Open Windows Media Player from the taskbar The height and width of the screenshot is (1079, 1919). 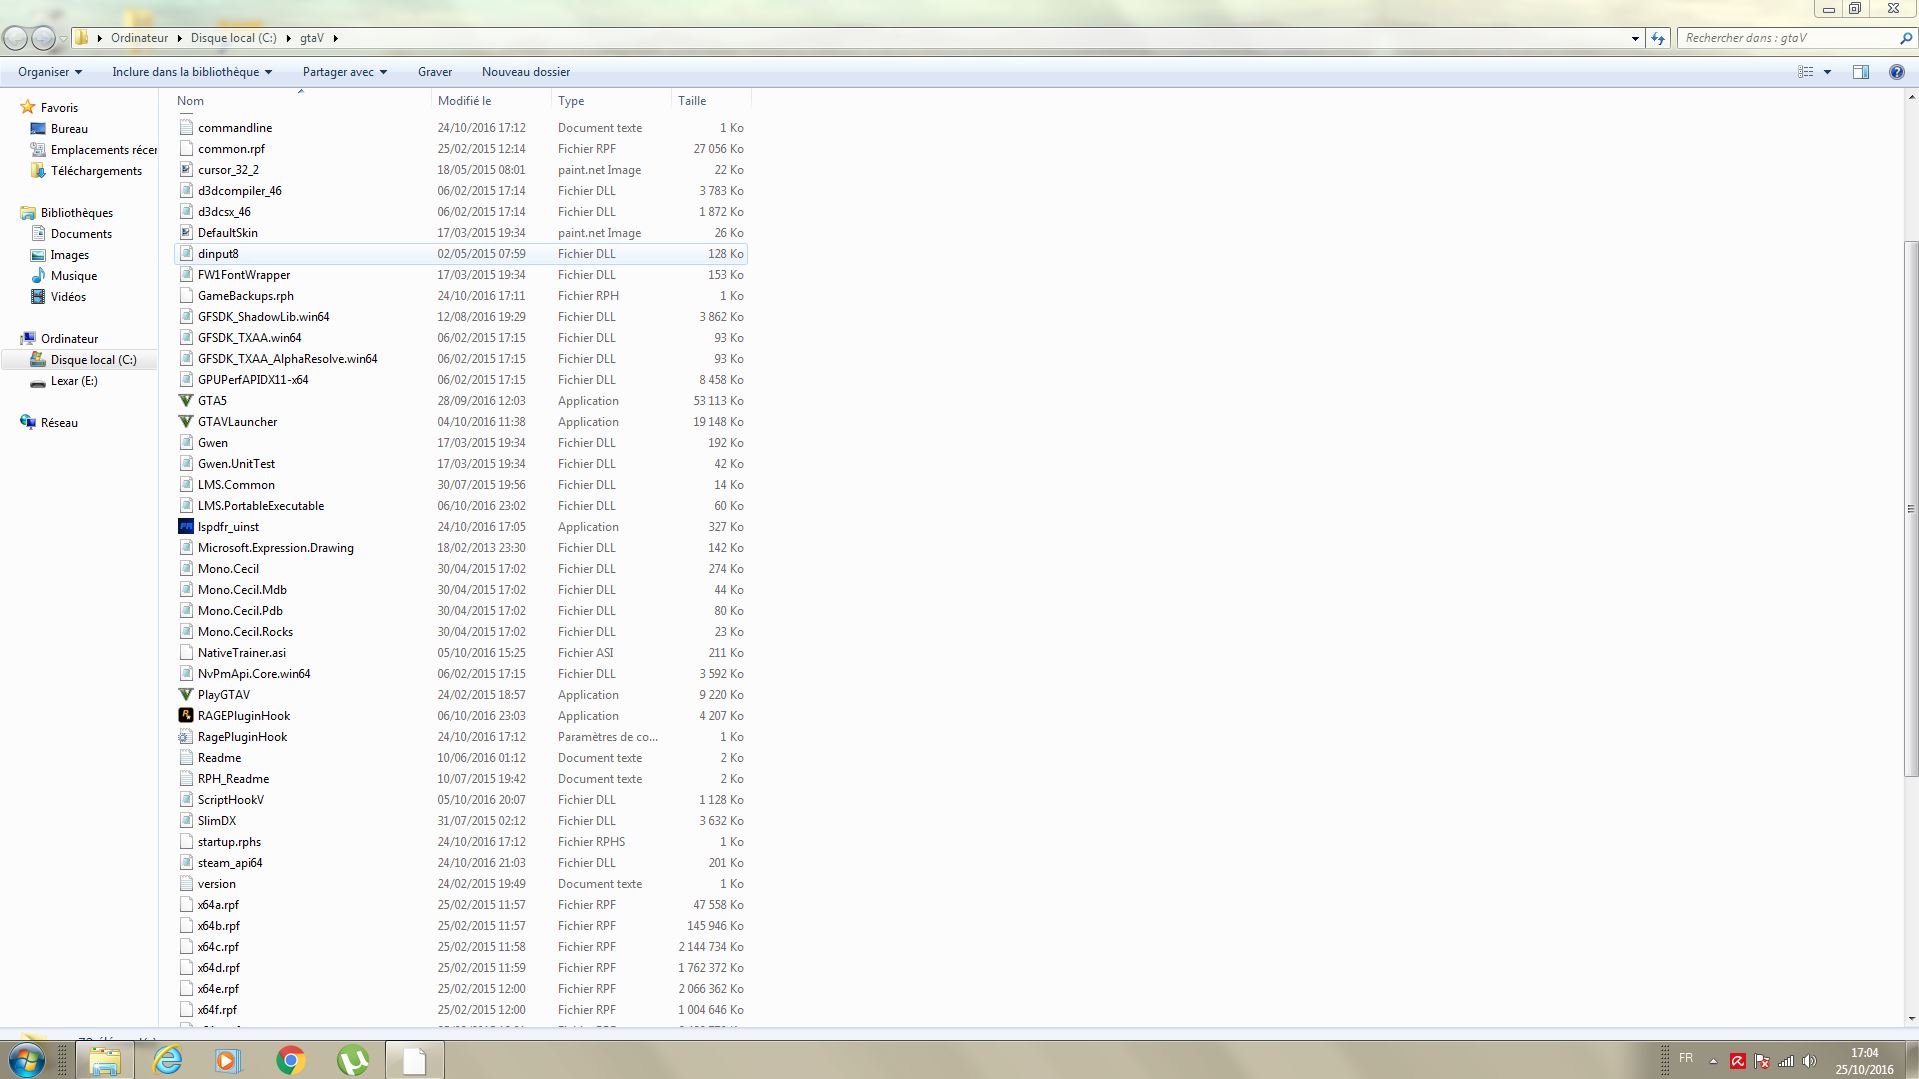(x=229, y=1060)
